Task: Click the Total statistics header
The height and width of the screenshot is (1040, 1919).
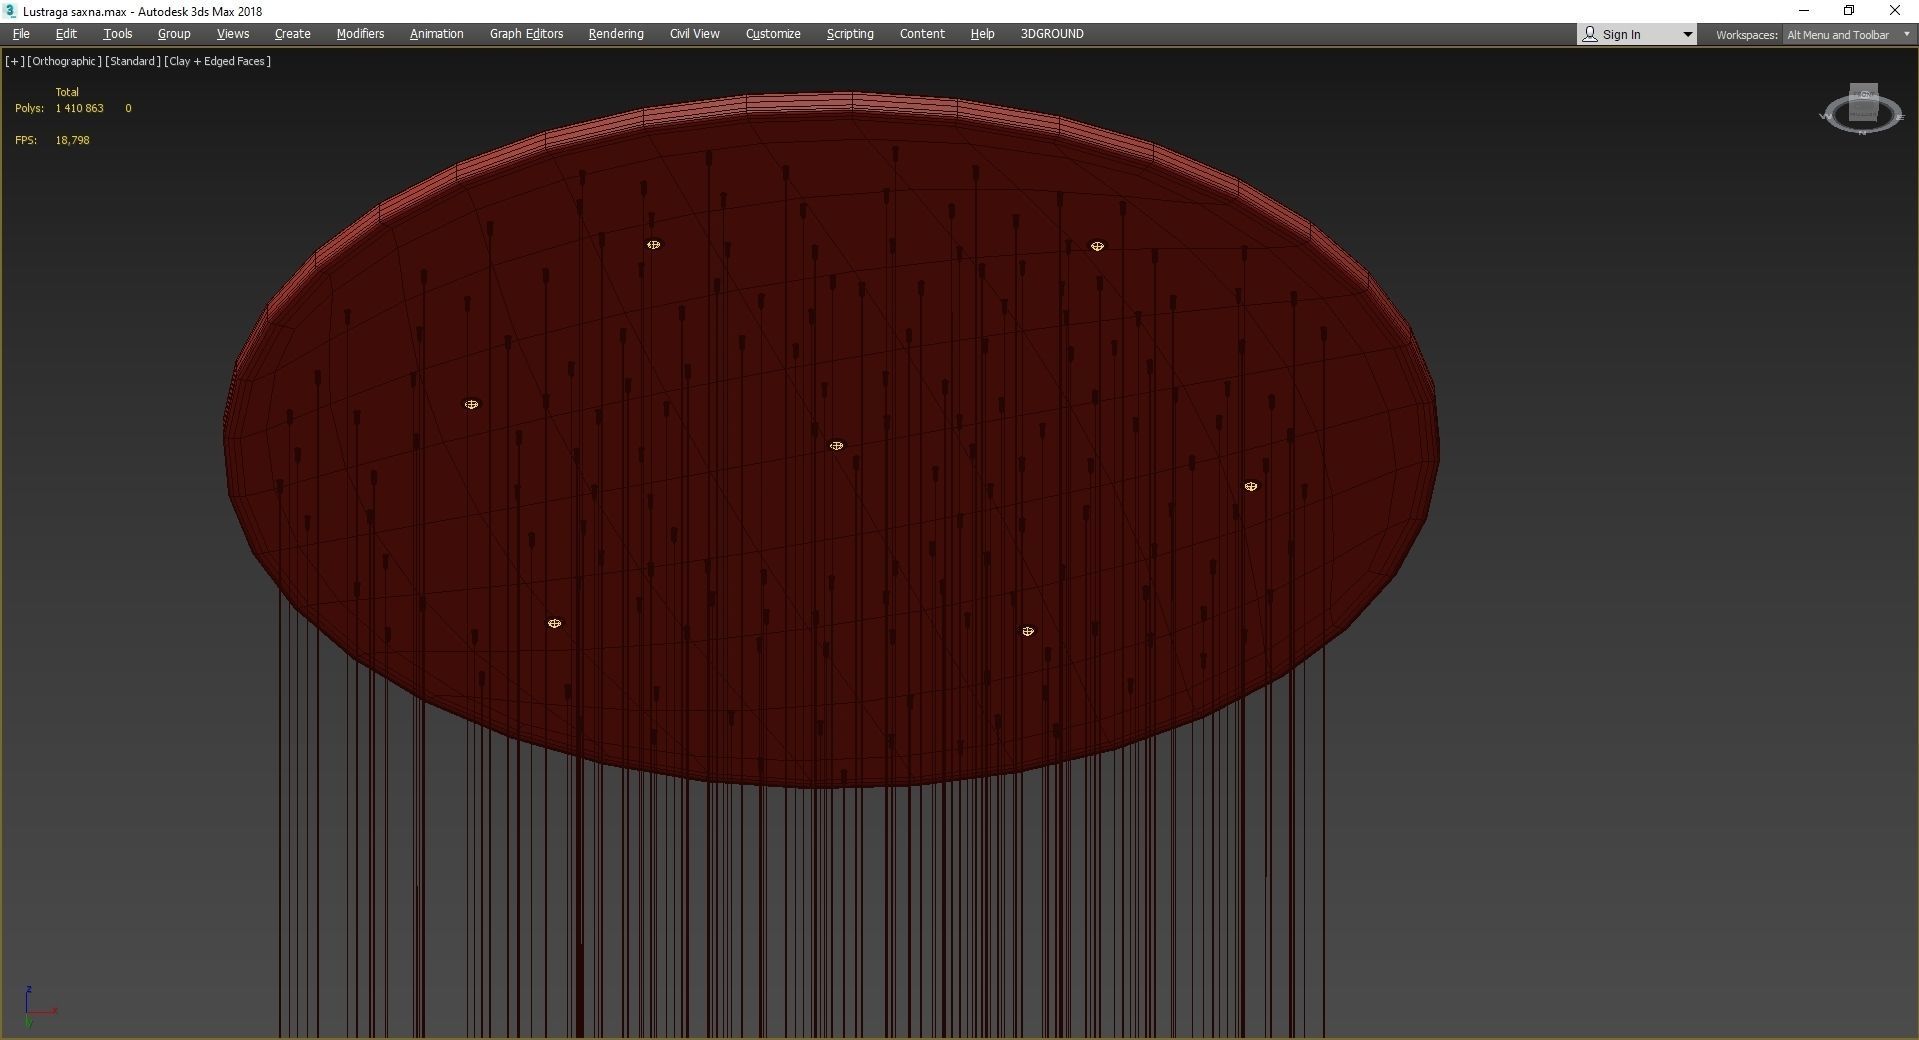Action: 67,92
